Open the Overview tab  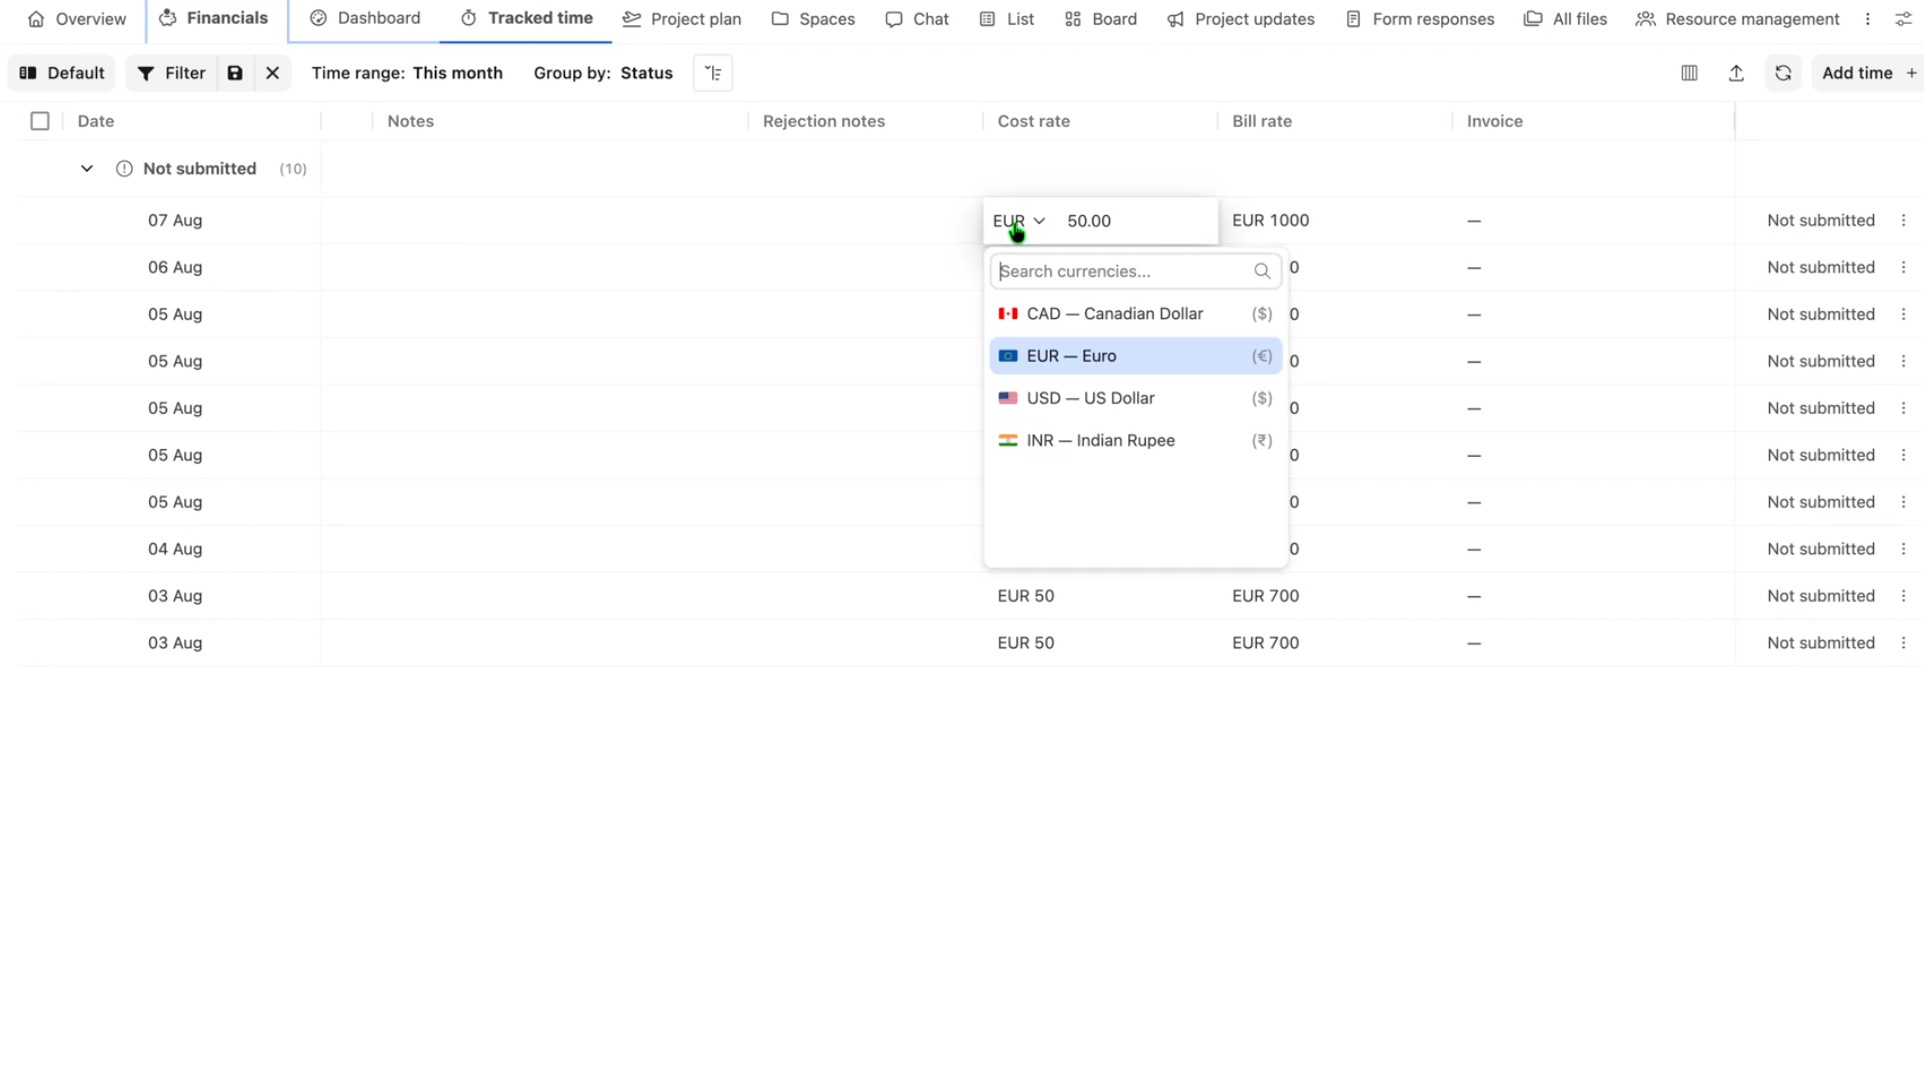77,19
